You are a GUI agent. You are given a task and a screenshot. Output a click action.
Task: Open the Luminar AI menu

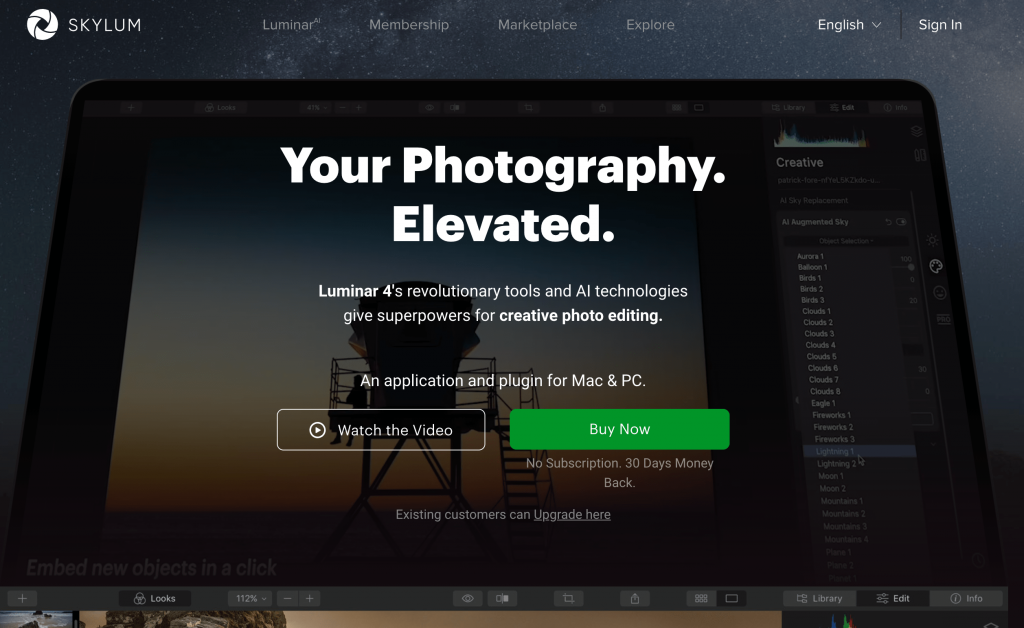pyautogui.click(x=291, y=25)
